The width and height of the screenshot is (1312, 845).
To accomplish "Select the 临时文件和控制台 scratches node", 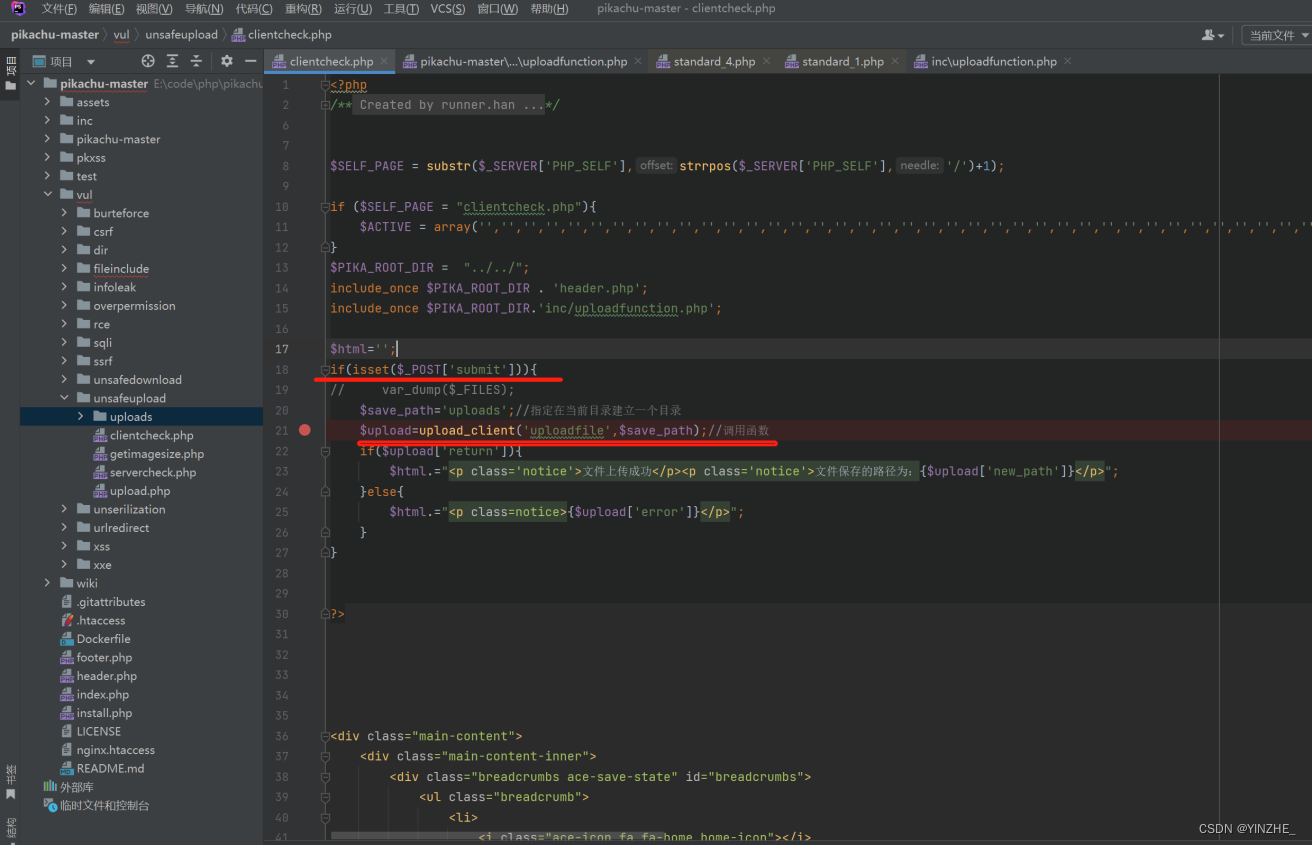I will pos(105,805).
